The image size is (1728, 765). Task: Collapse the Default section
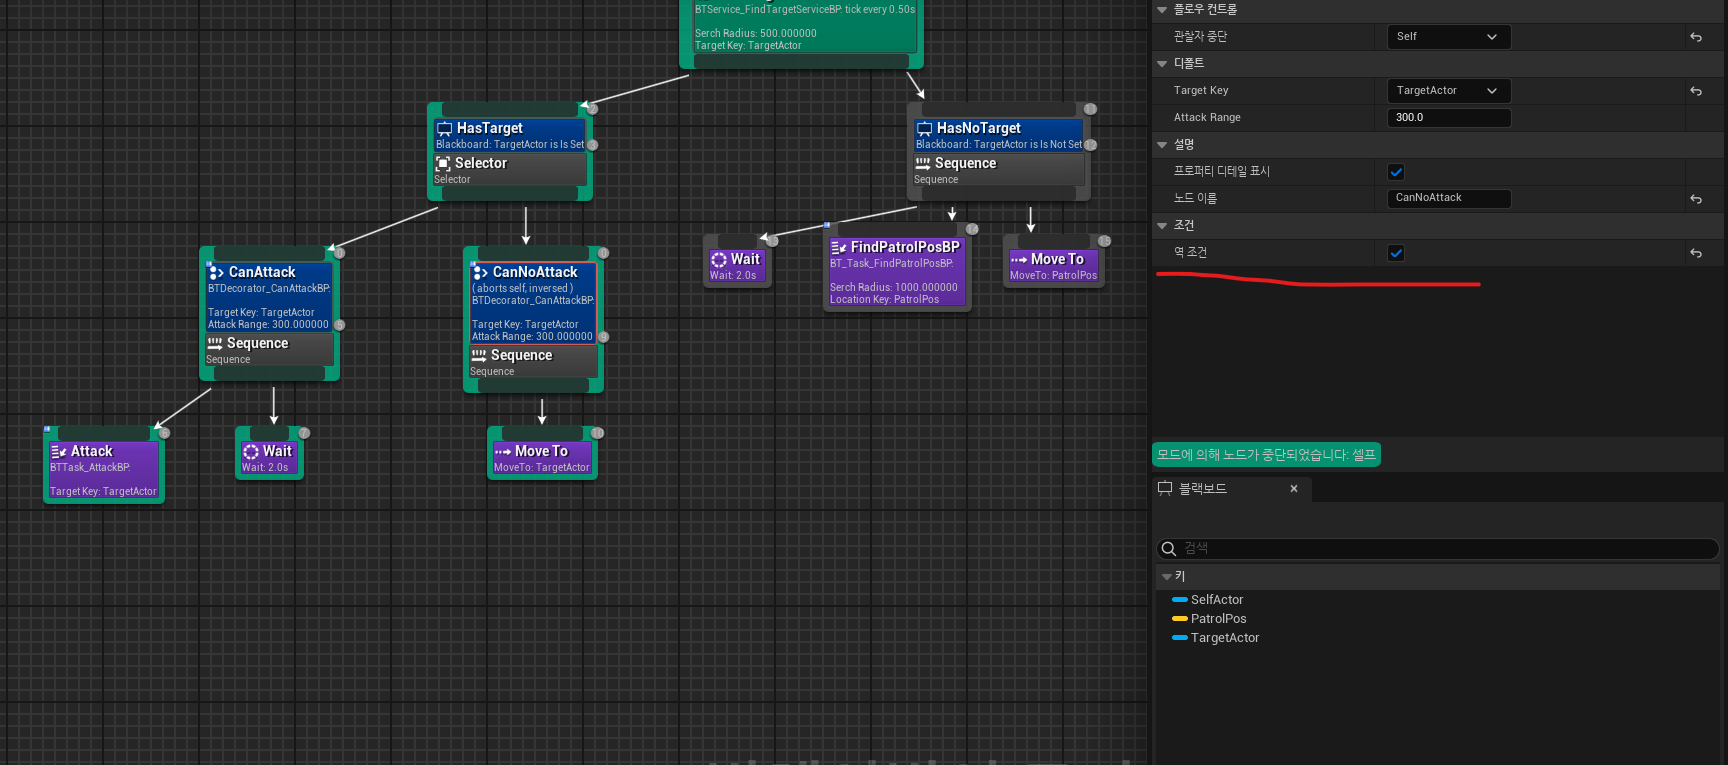1162,64
